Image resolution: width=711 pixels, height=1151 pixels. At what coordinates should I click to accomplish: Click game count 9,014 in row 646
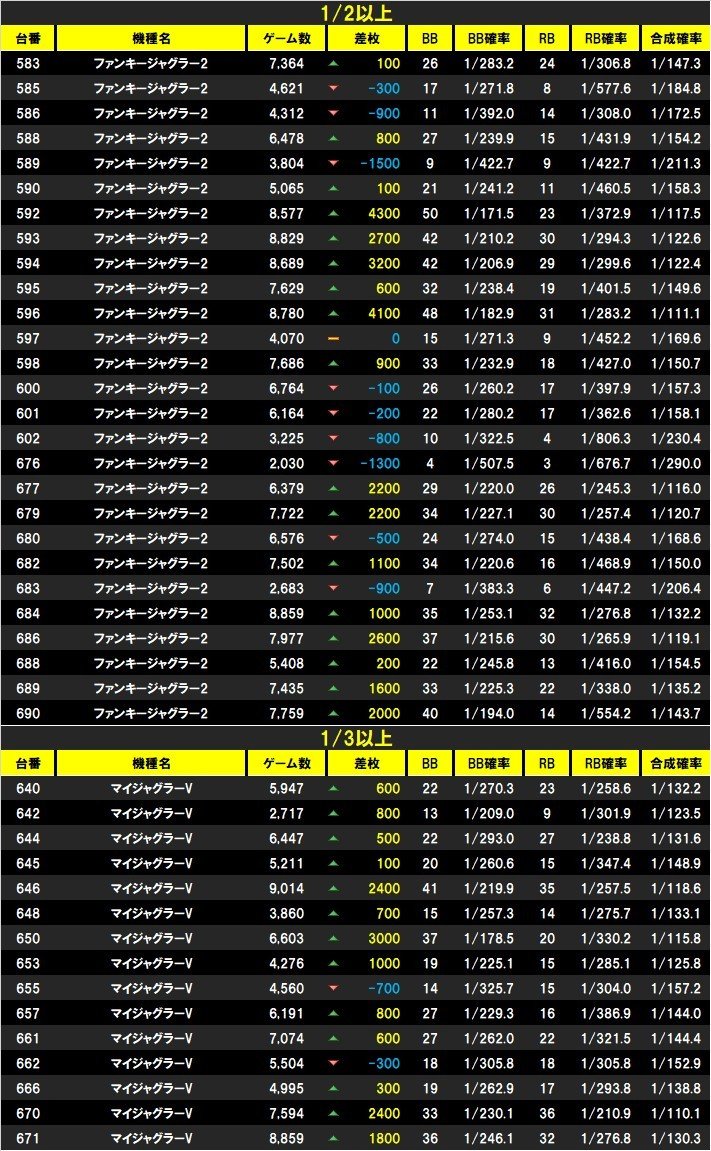[286, 888]
